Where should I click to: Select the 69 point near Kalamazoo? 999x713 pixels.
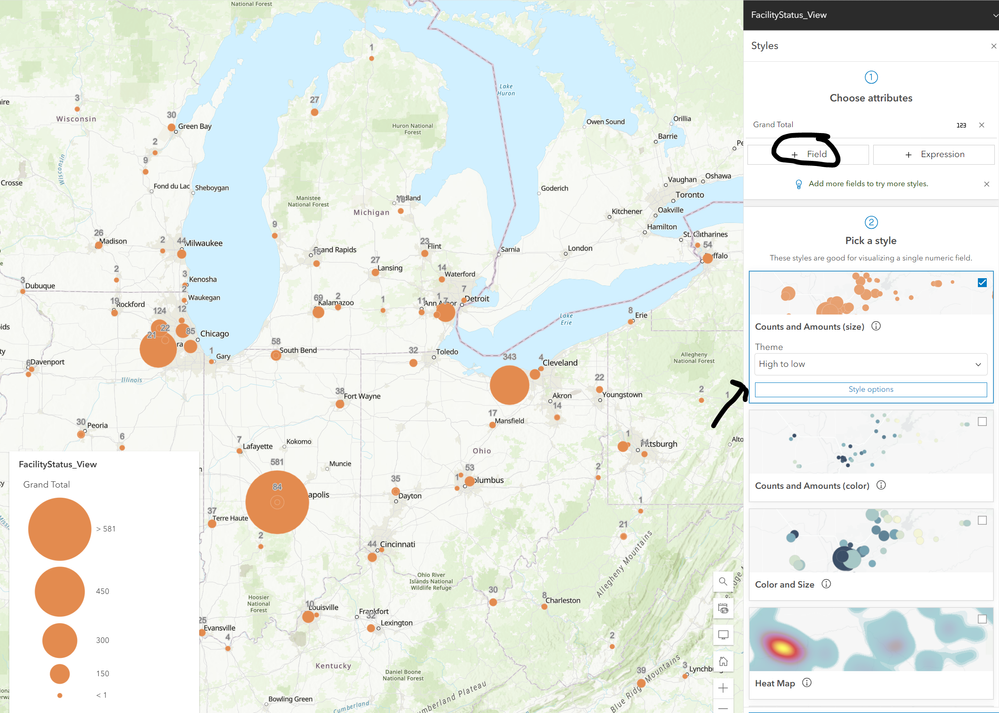click(319, 312)
